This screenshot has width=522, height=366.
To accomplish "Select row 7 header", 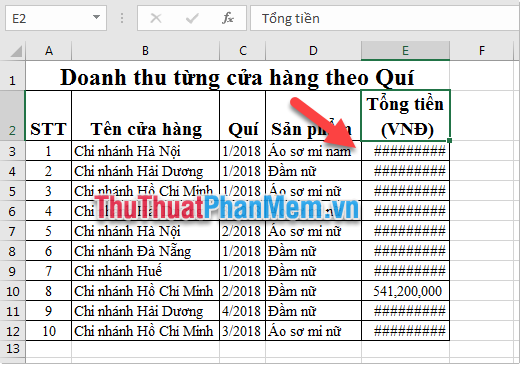I will coord(12,231).
